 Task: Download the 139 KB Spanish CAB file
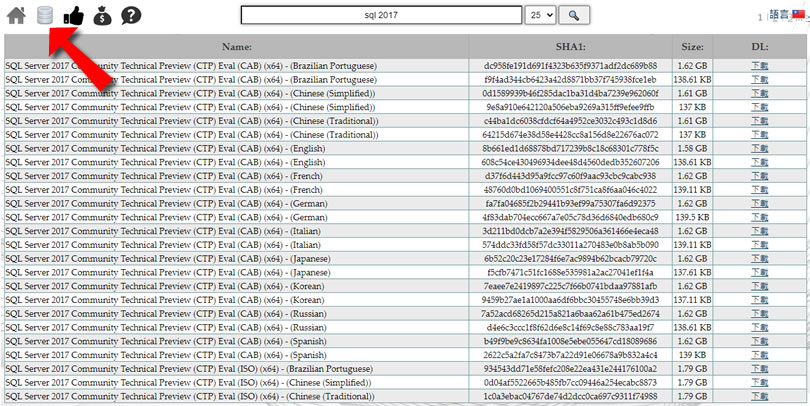[759, 355]
